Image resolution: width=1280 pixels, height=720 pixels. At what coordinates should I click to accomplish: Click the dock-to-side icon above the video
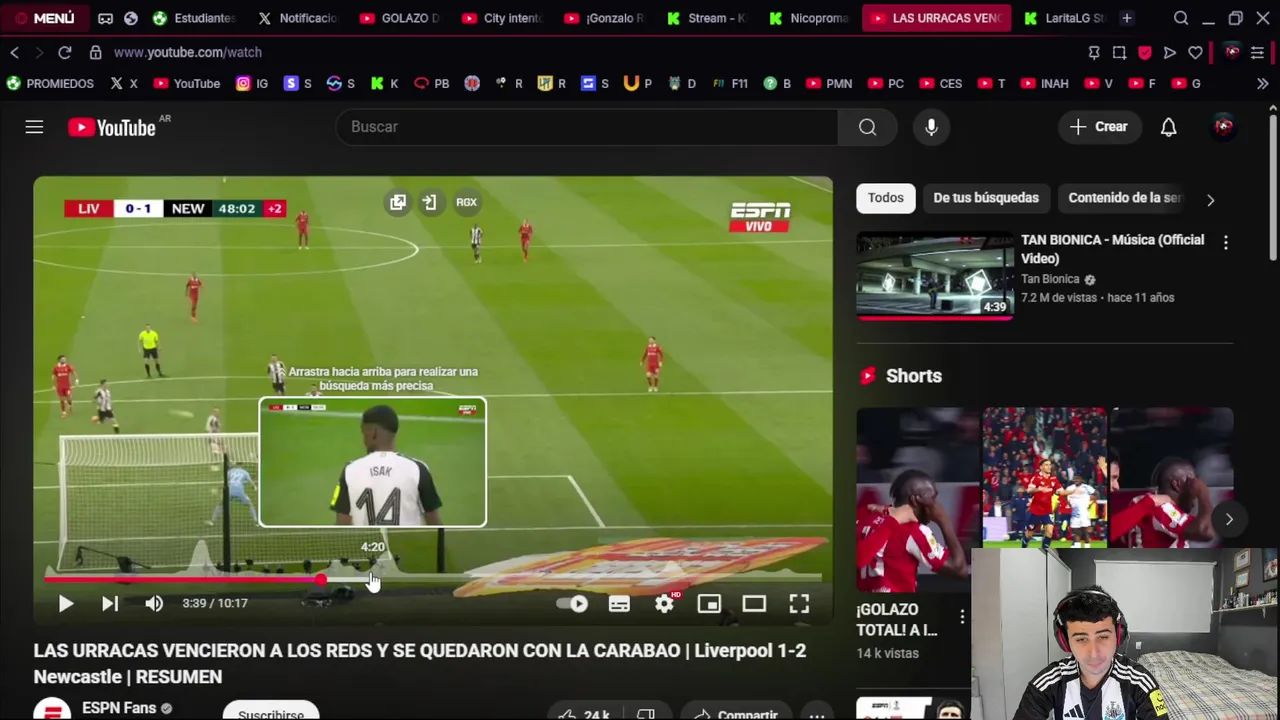point(429,203)
